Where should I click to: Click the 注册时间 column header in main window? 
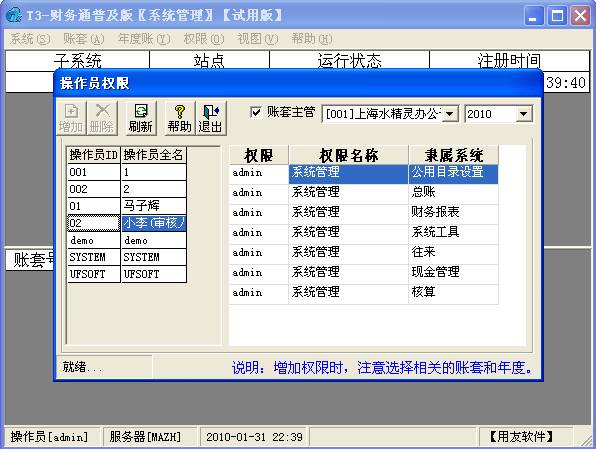(x=509, y=60)
